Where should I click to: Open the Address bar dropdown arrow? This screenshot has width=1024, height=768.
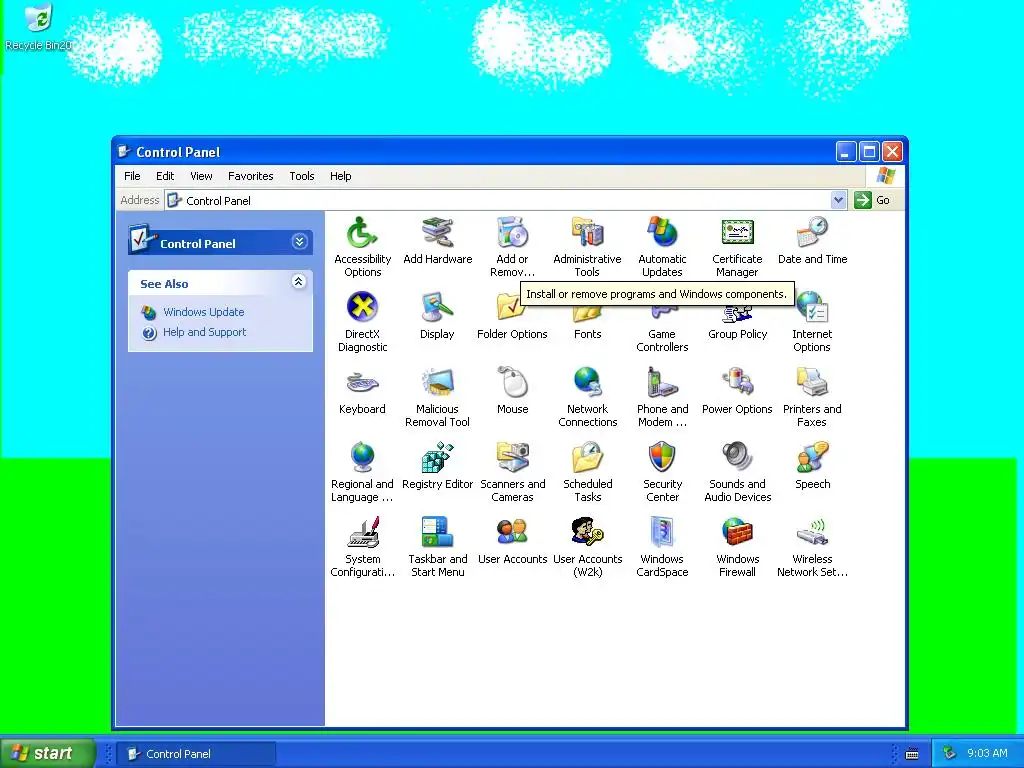click(x=839, y=200)
